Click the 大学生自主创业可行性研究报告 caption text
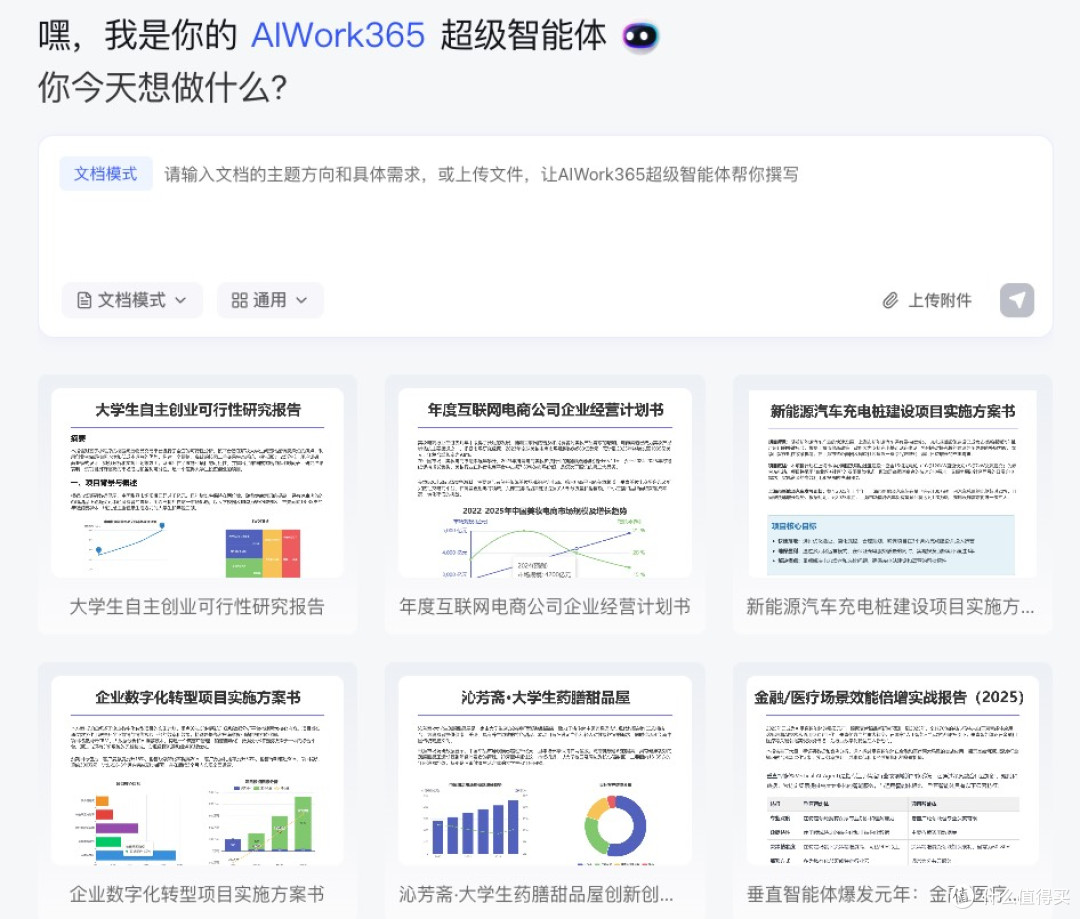The height and width of the screenshot is (919, 1080). coord(197,606)
